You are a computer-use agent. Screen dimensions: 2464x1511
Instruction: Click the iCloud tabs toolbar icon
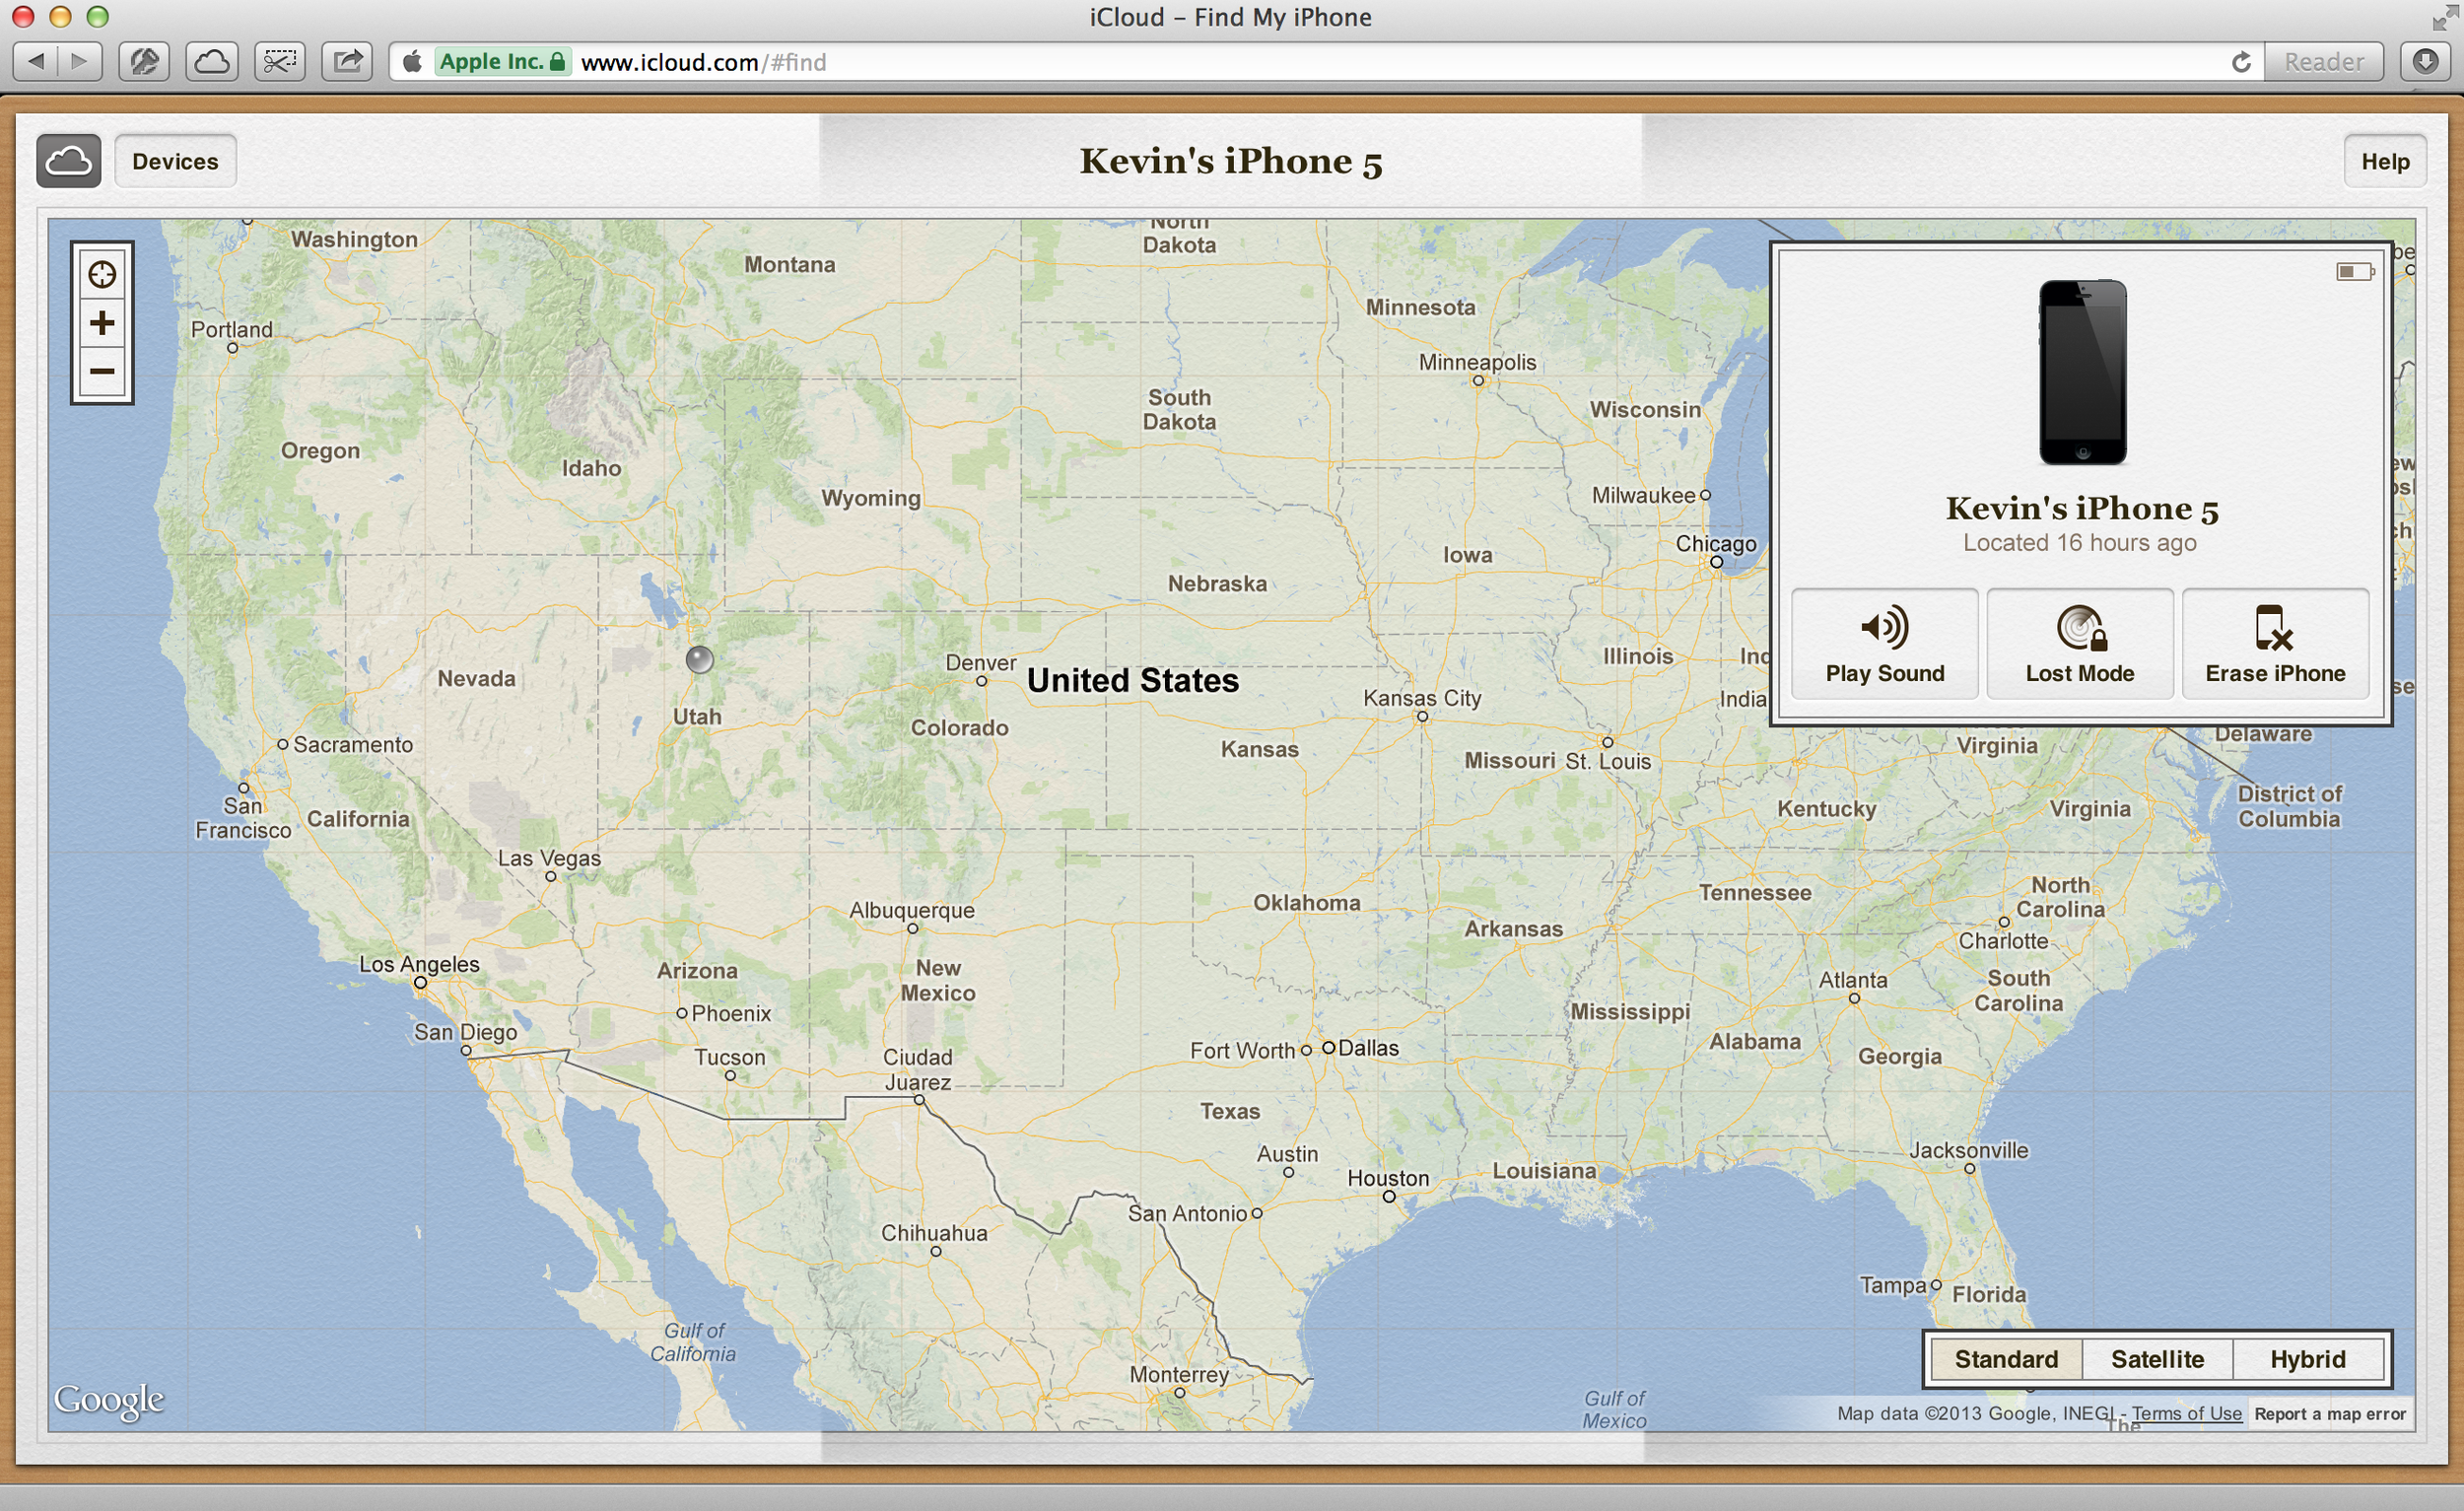click(x=211, y=62)
